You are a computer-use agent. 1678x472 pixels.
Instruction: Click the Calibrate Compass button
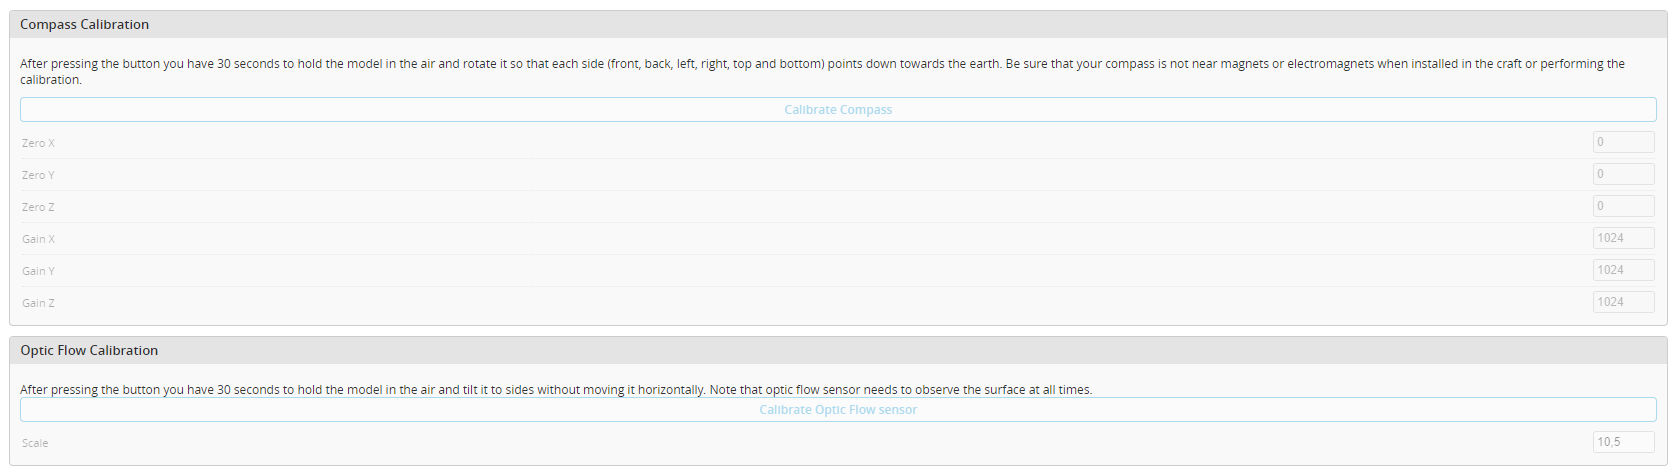(838, 110)
